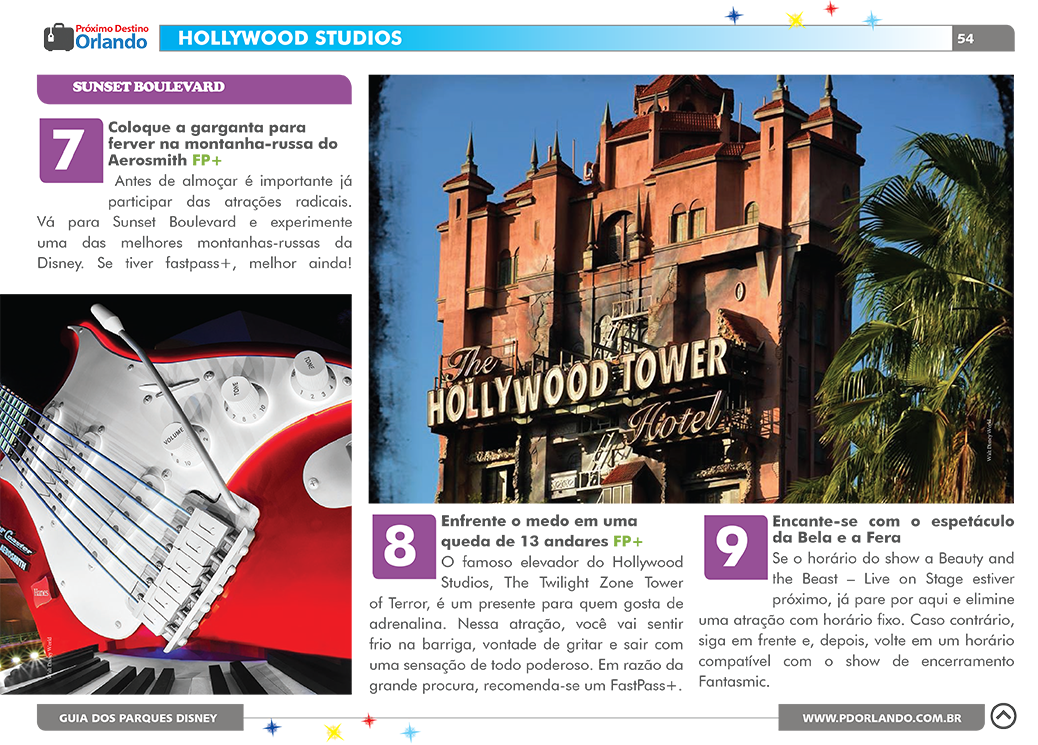Select the SUNSET BOULEVARD section banner
Screen dimensions: 1038x745
[x=194, y=89]
